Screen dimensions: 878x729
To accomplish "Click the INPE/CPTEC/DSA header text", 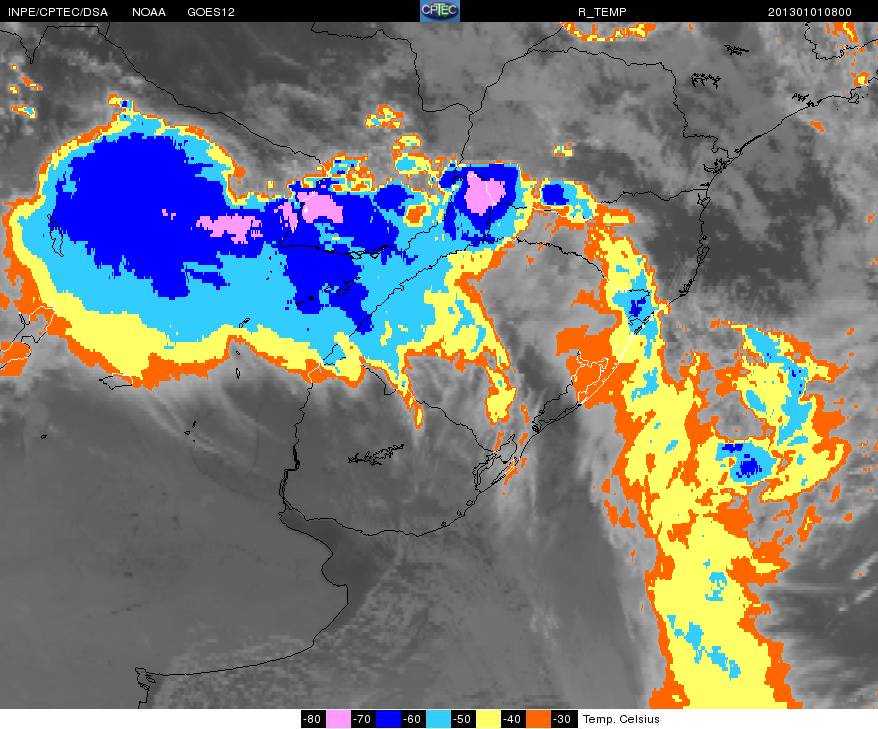I will (x=58, y=12).
